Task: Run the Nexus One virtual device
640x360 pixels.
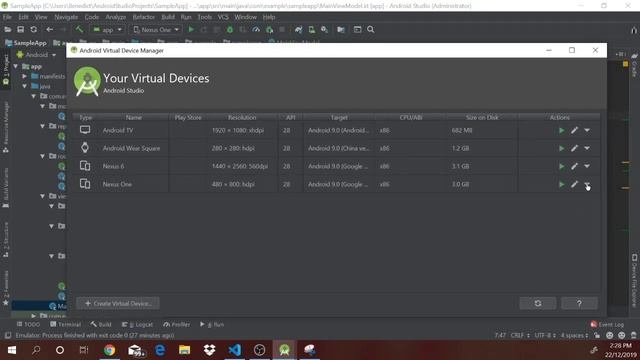Action: click(x=562, y=184)
